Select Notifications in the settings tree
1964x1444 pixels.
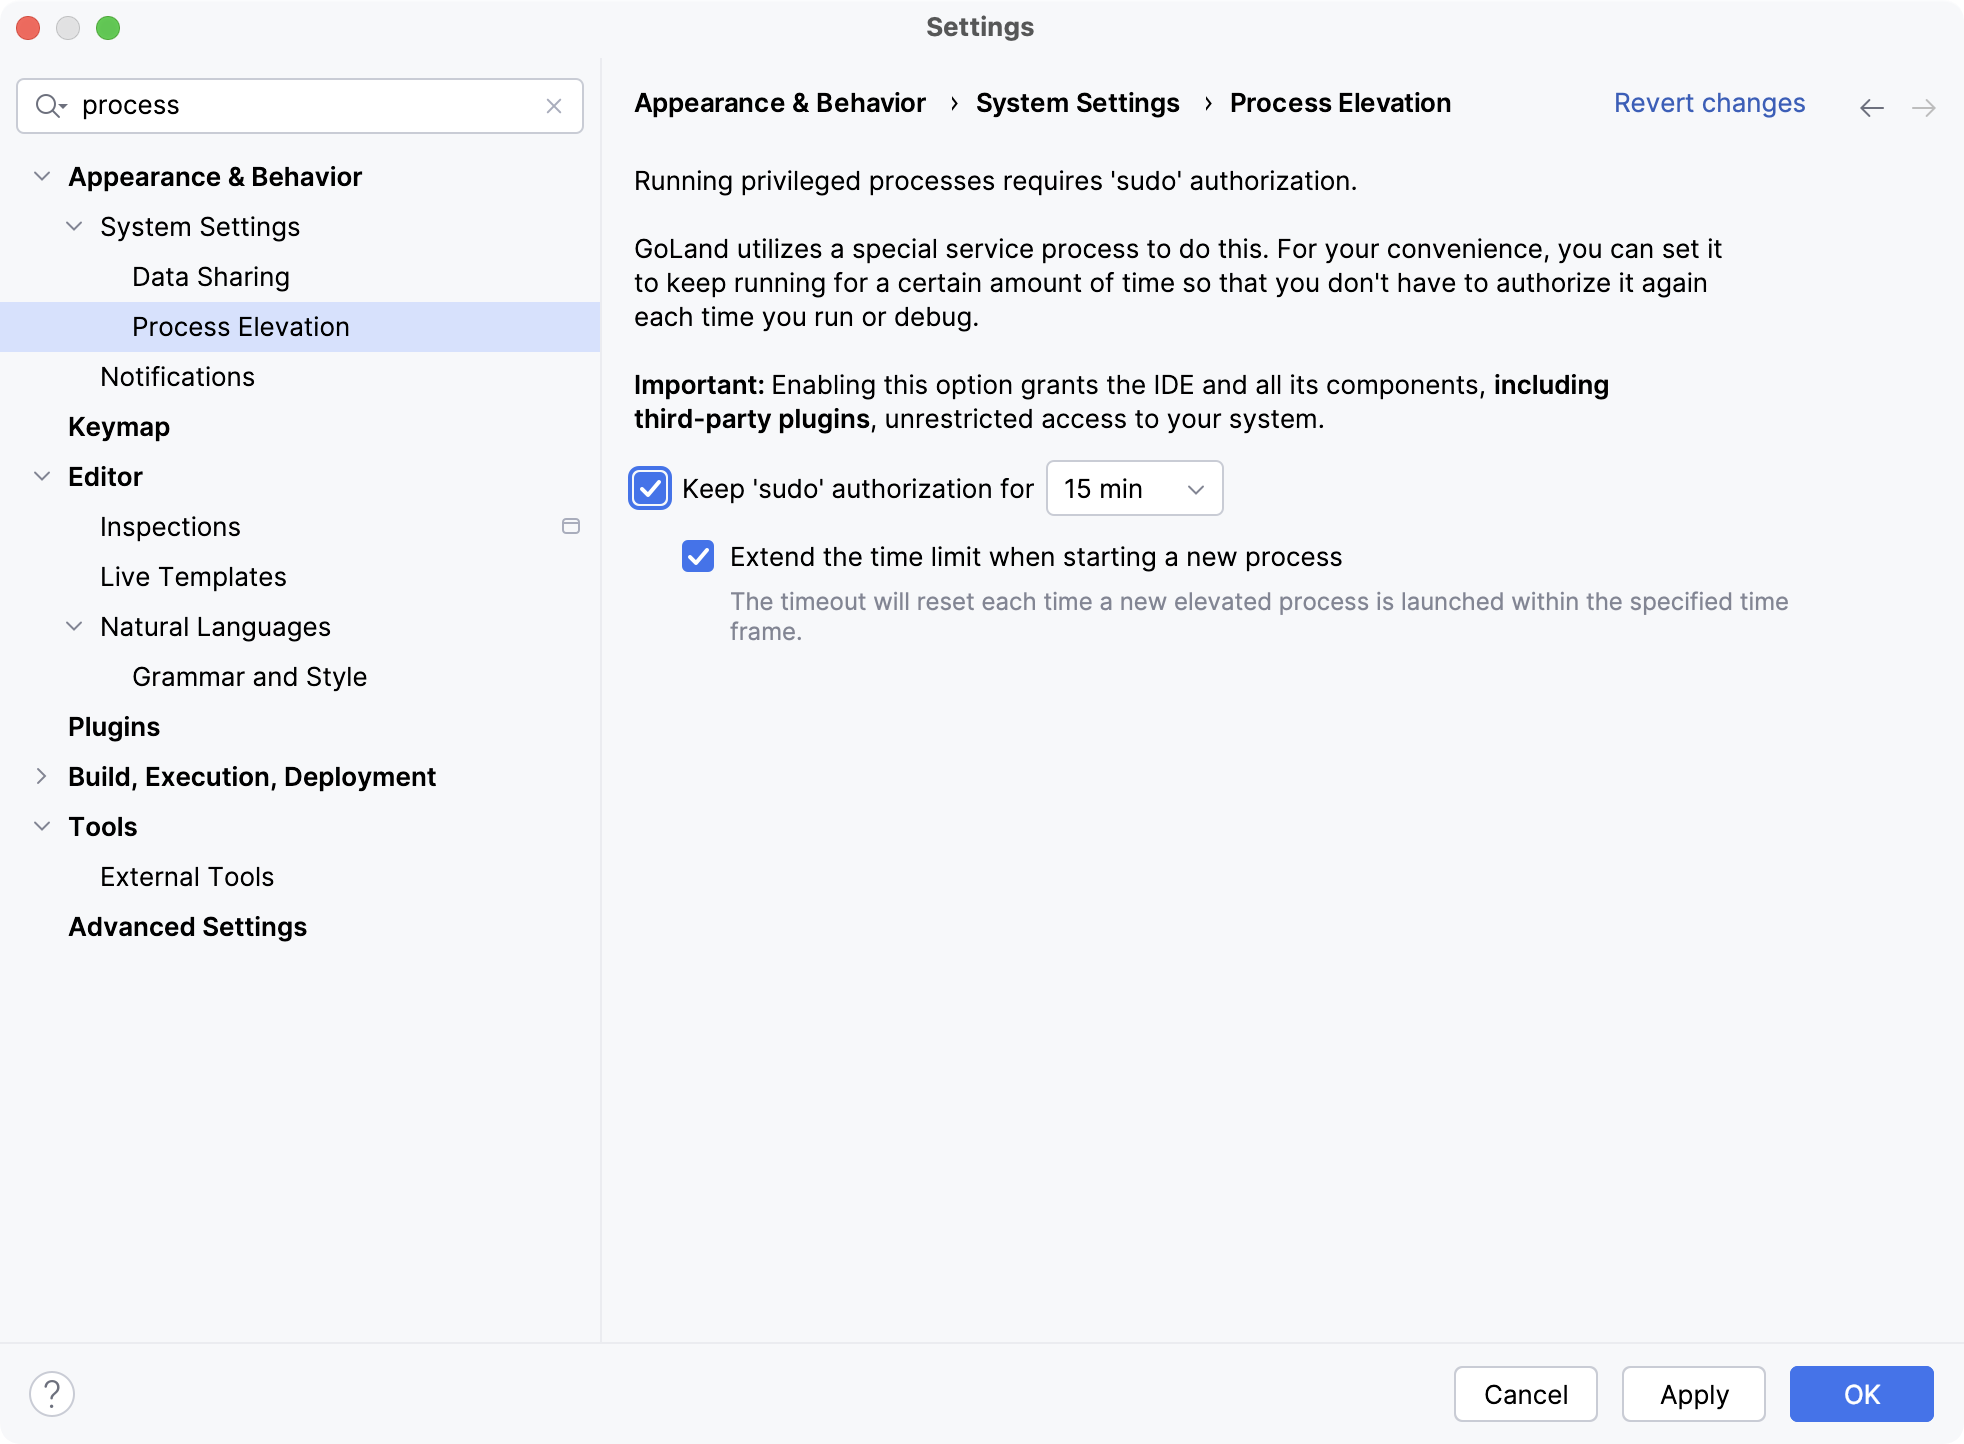(177, 376)
